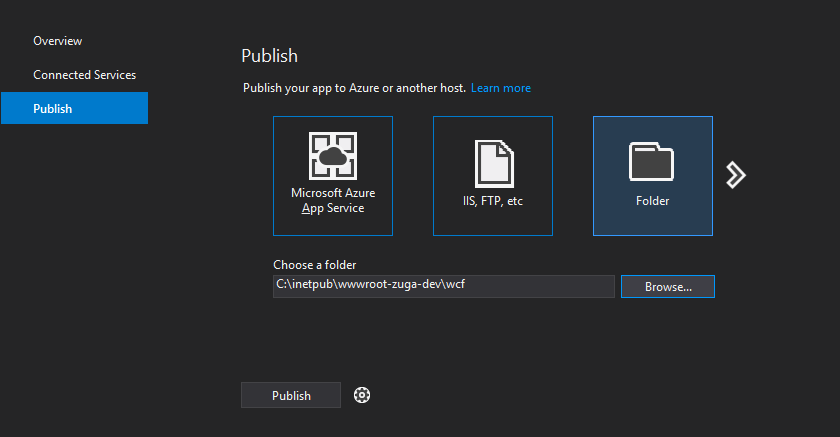Open publish settings gear icon
This screenshot has width=840, height=437.
tap(362, 395)
